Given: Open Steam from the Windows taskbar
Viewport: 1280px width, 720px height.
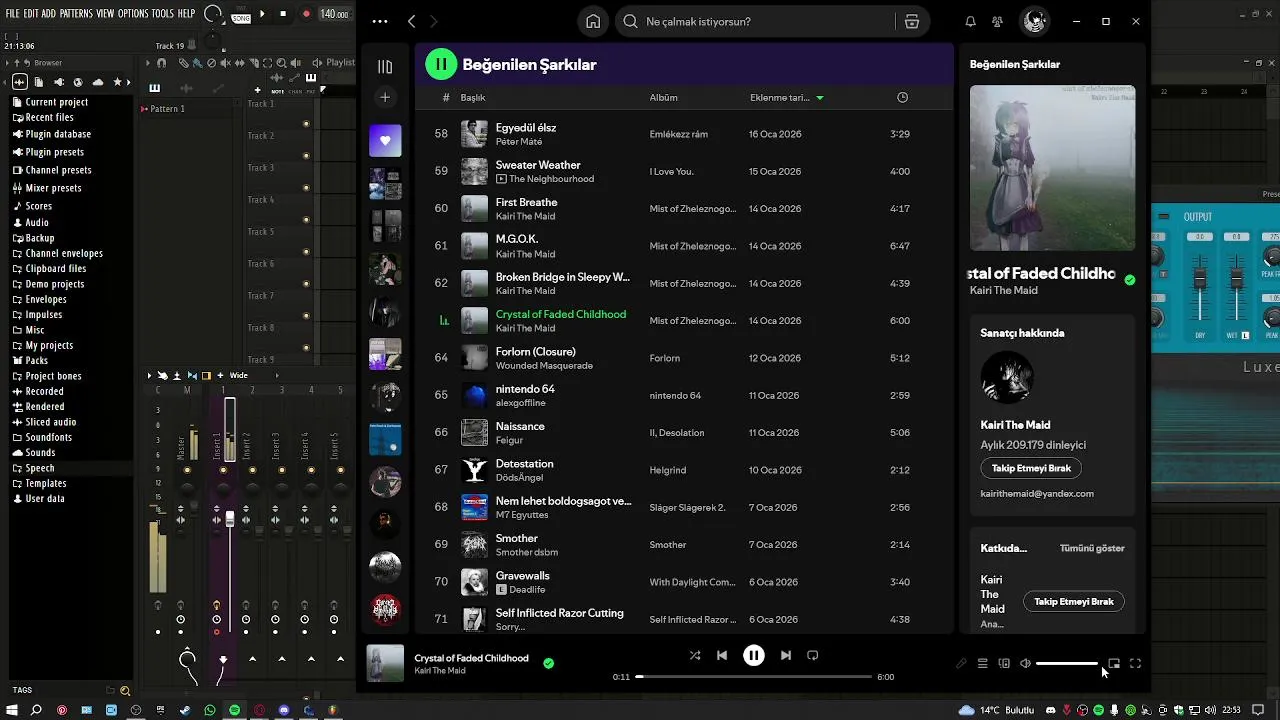Looking at the screenshot, I should point(184,710).
